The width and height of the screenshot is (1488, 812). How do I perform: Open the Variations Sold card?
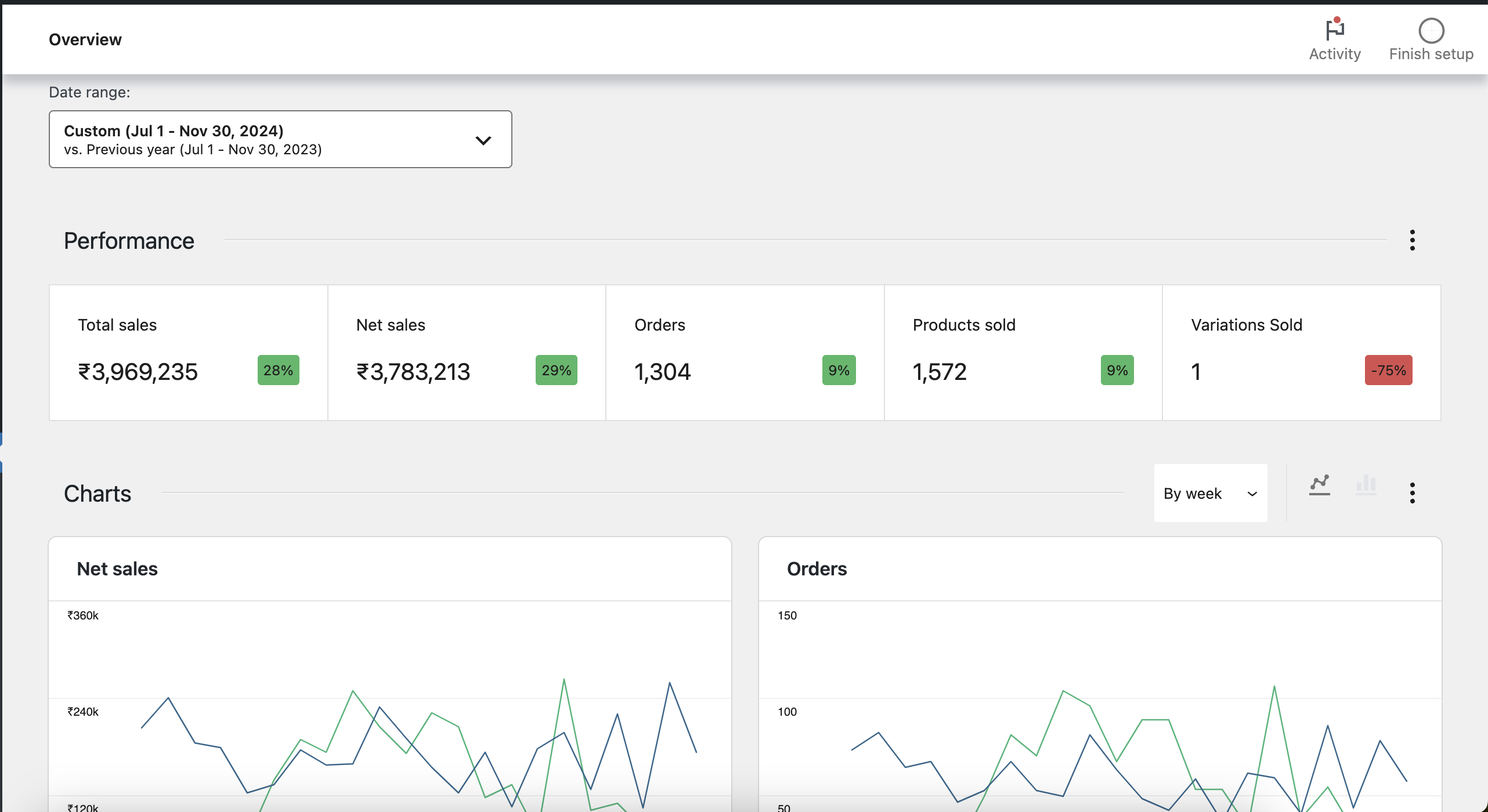tap(1300, 352)
